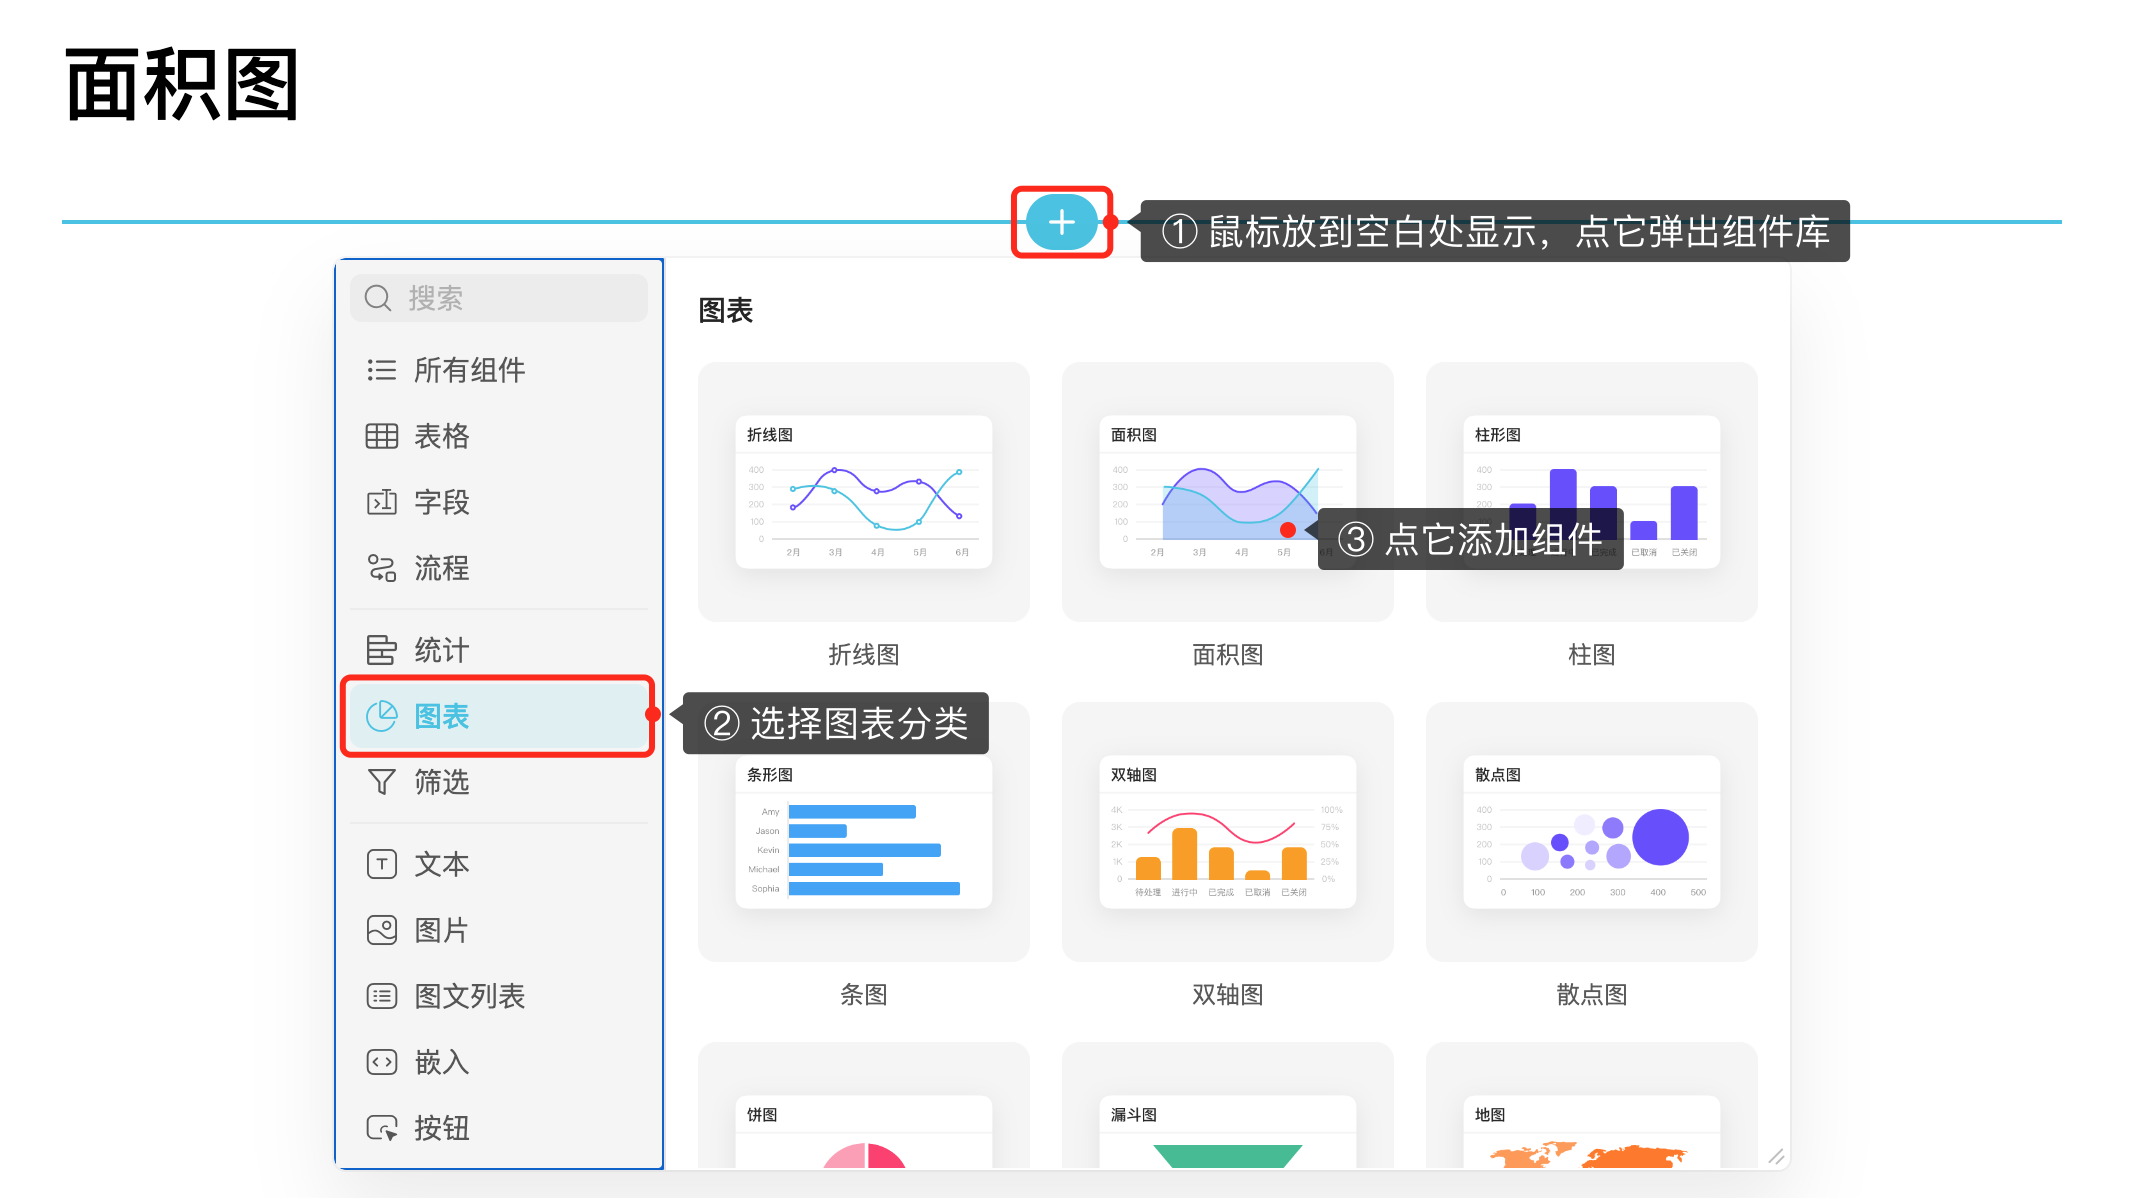Click the 图表 section heading

click(x=725, y=311)
